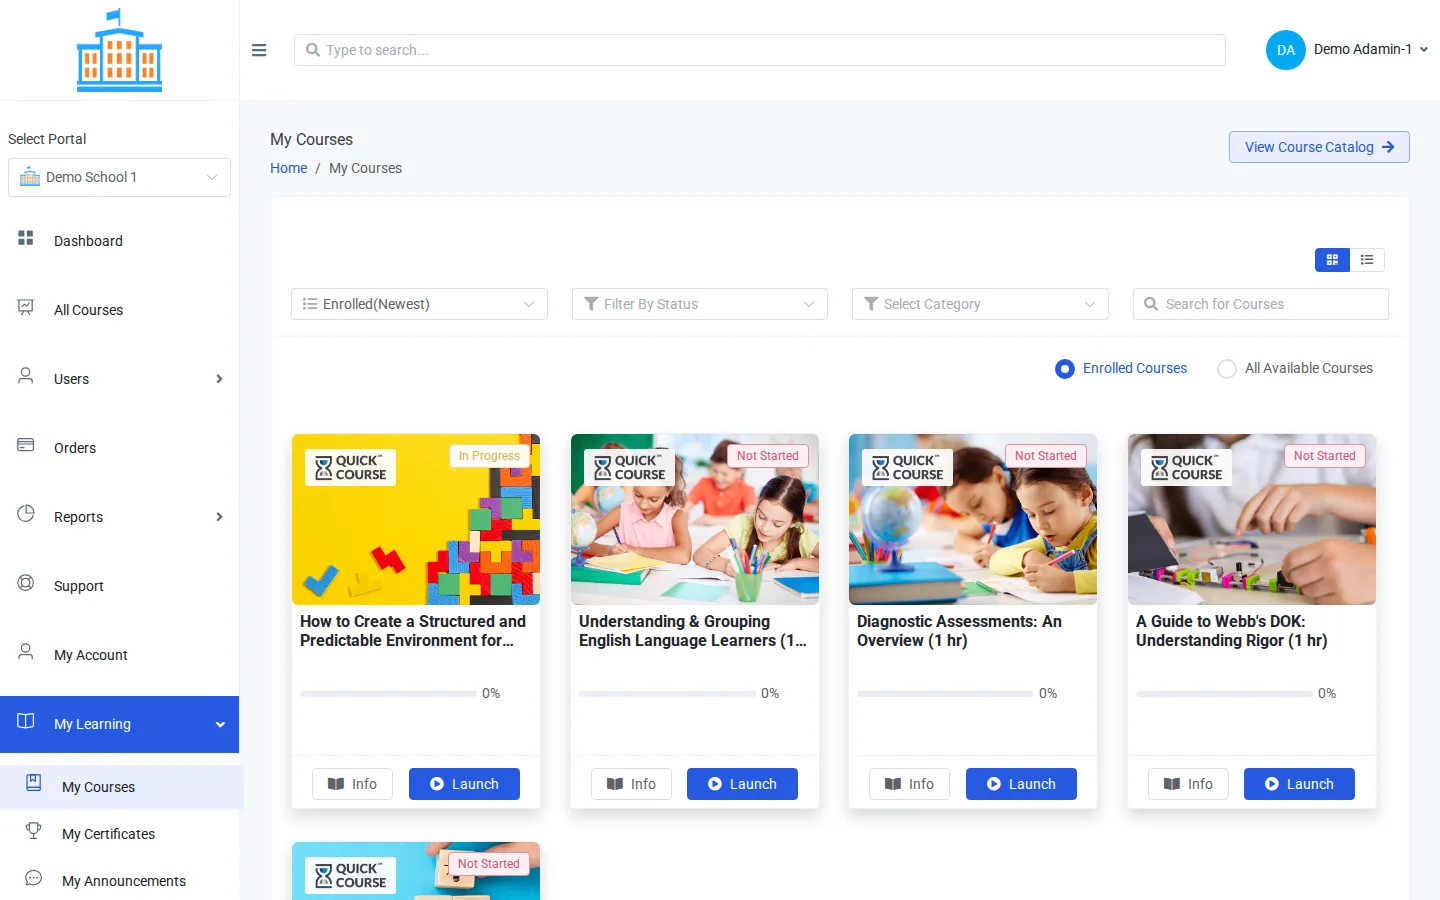The width and height of the screenshot is (1440, 900).
Task: Open All Courses in the sidebar
Action: click(x=119, y=310)
